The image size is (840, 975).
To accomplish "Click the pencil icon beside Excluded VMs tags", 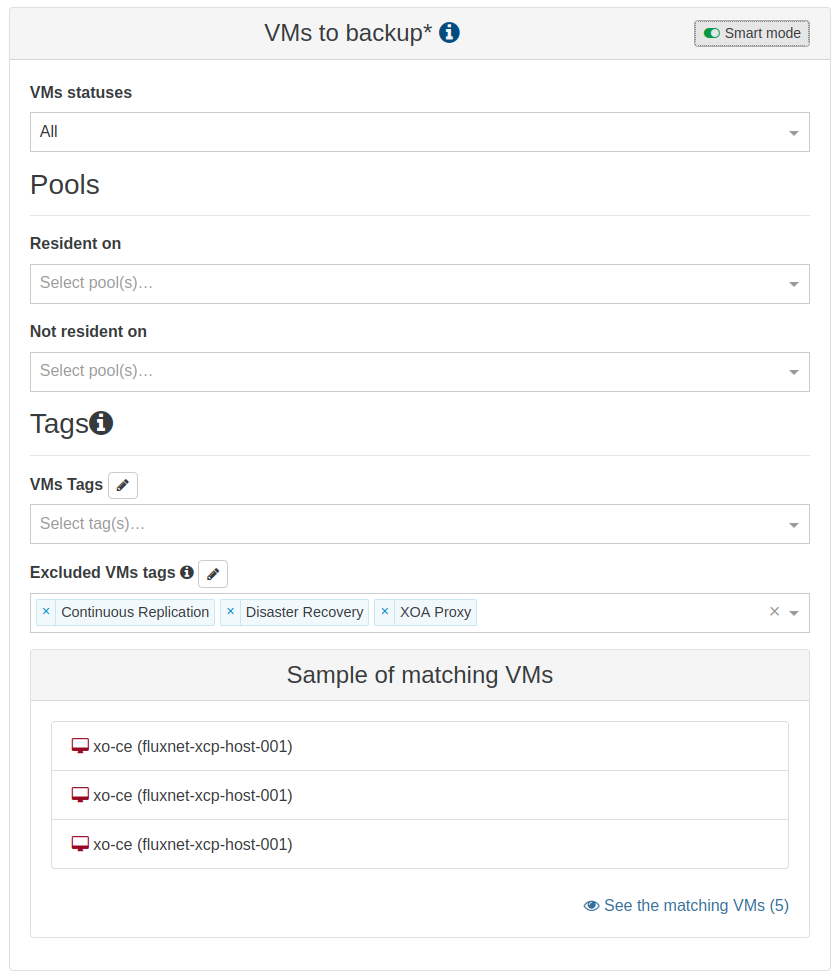I will tap(213, 574).
